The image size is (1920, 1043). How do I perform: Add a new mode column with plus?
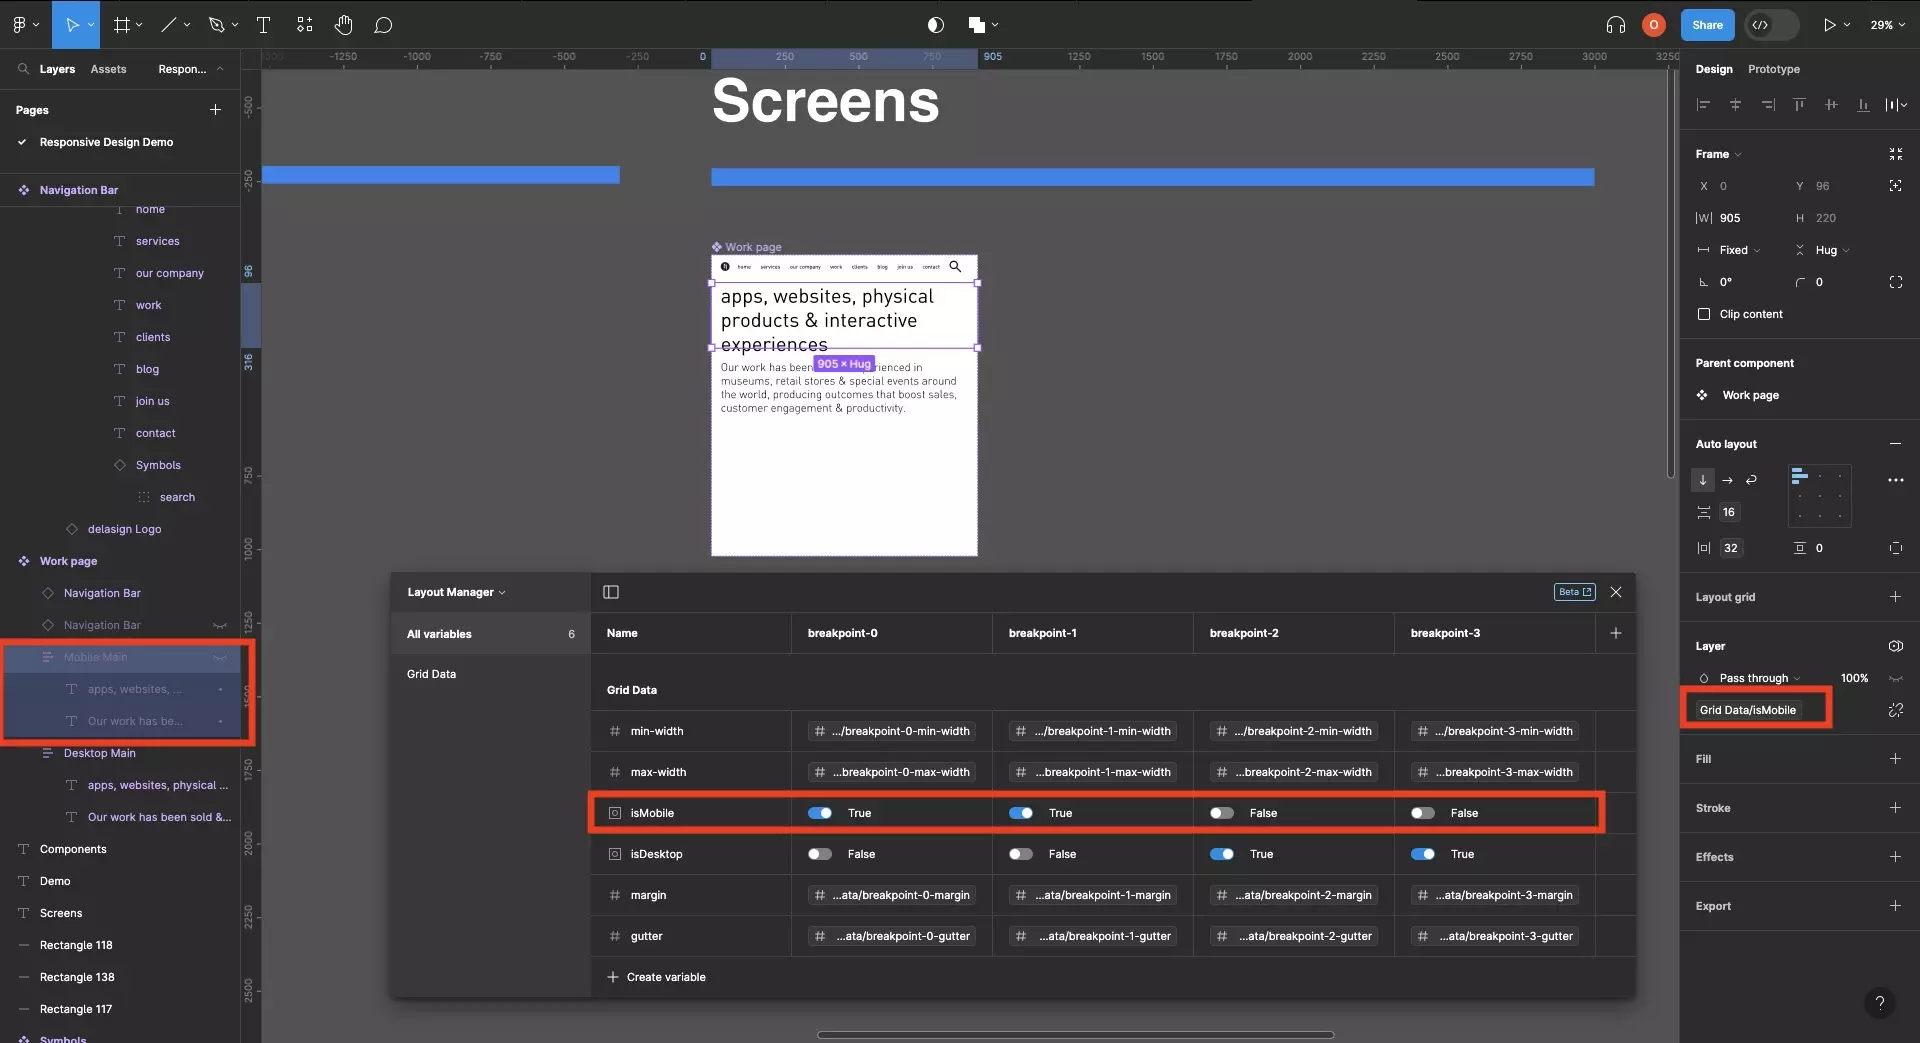tap(1616, 633)
